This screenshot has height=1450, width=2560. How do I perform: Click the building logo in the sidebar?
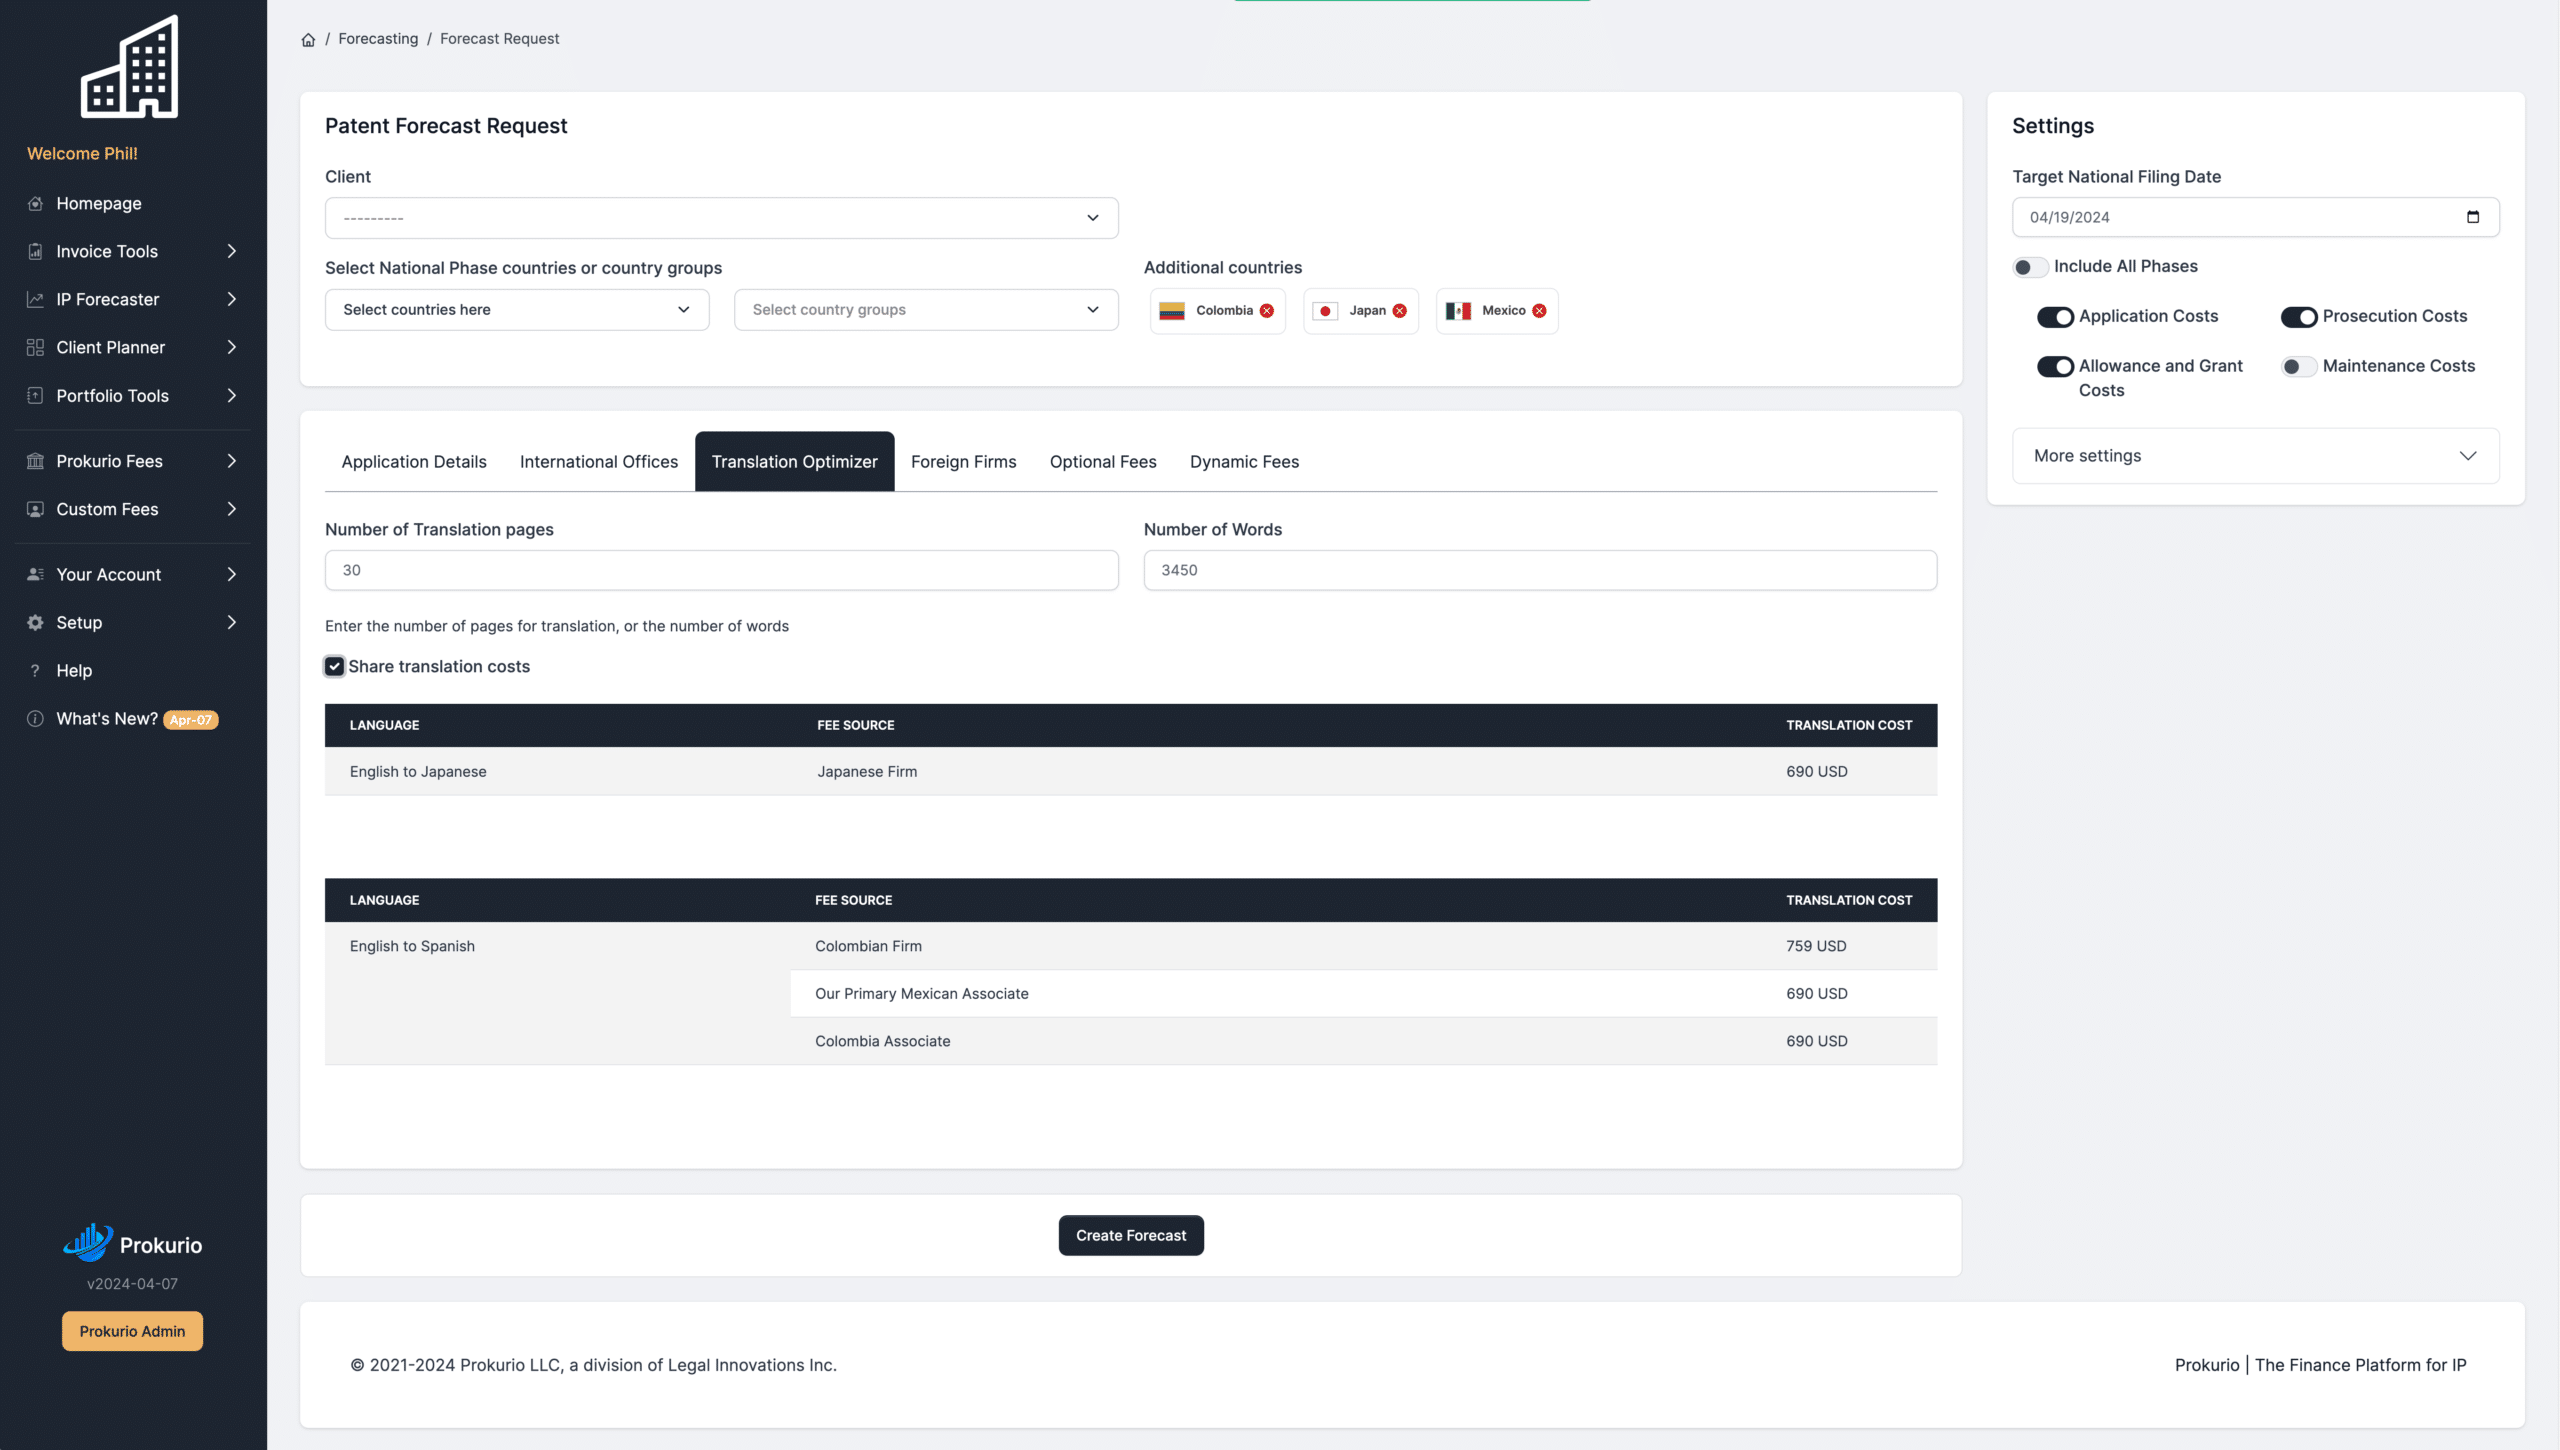coord(130,66)
